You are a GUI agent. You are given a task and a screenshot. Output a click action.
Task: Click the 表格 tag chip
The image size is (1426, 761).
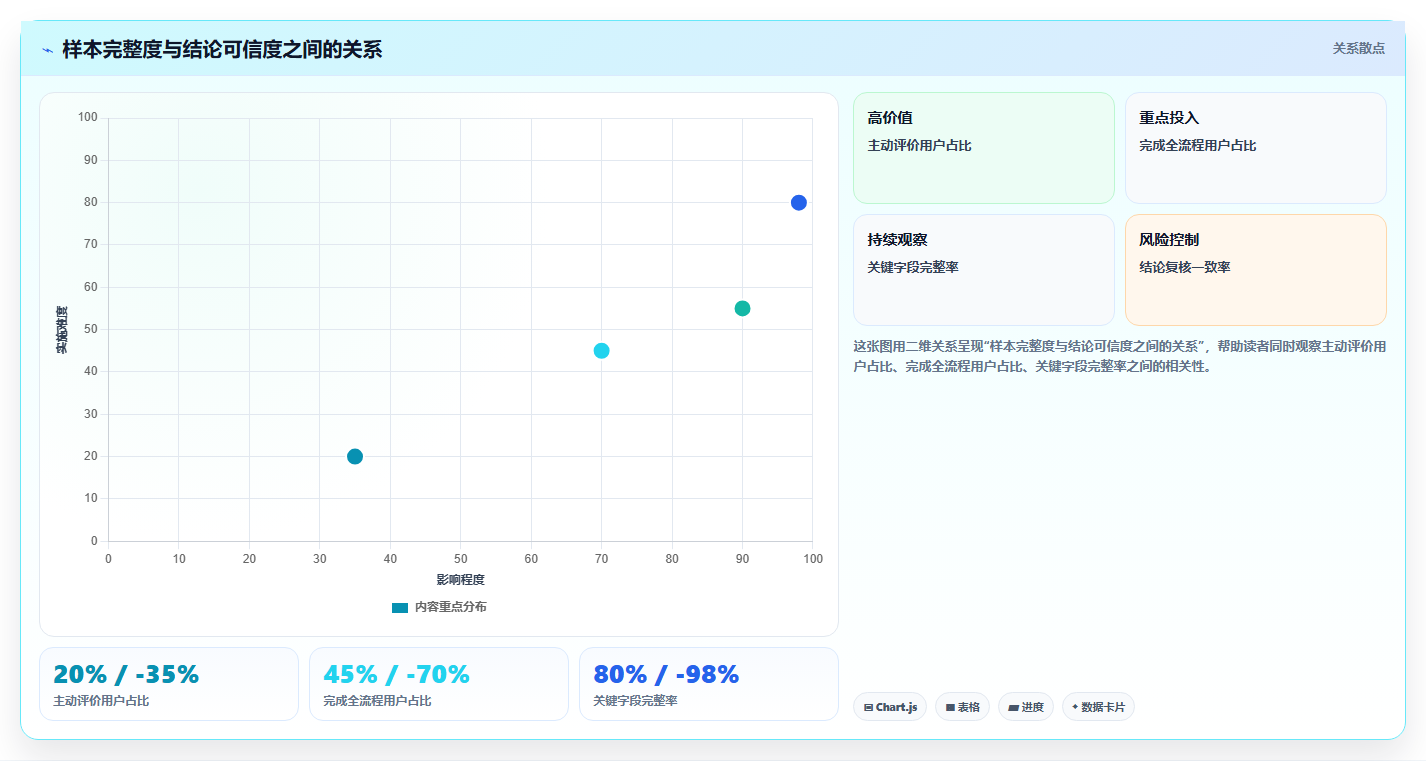[x=962, y=707]
